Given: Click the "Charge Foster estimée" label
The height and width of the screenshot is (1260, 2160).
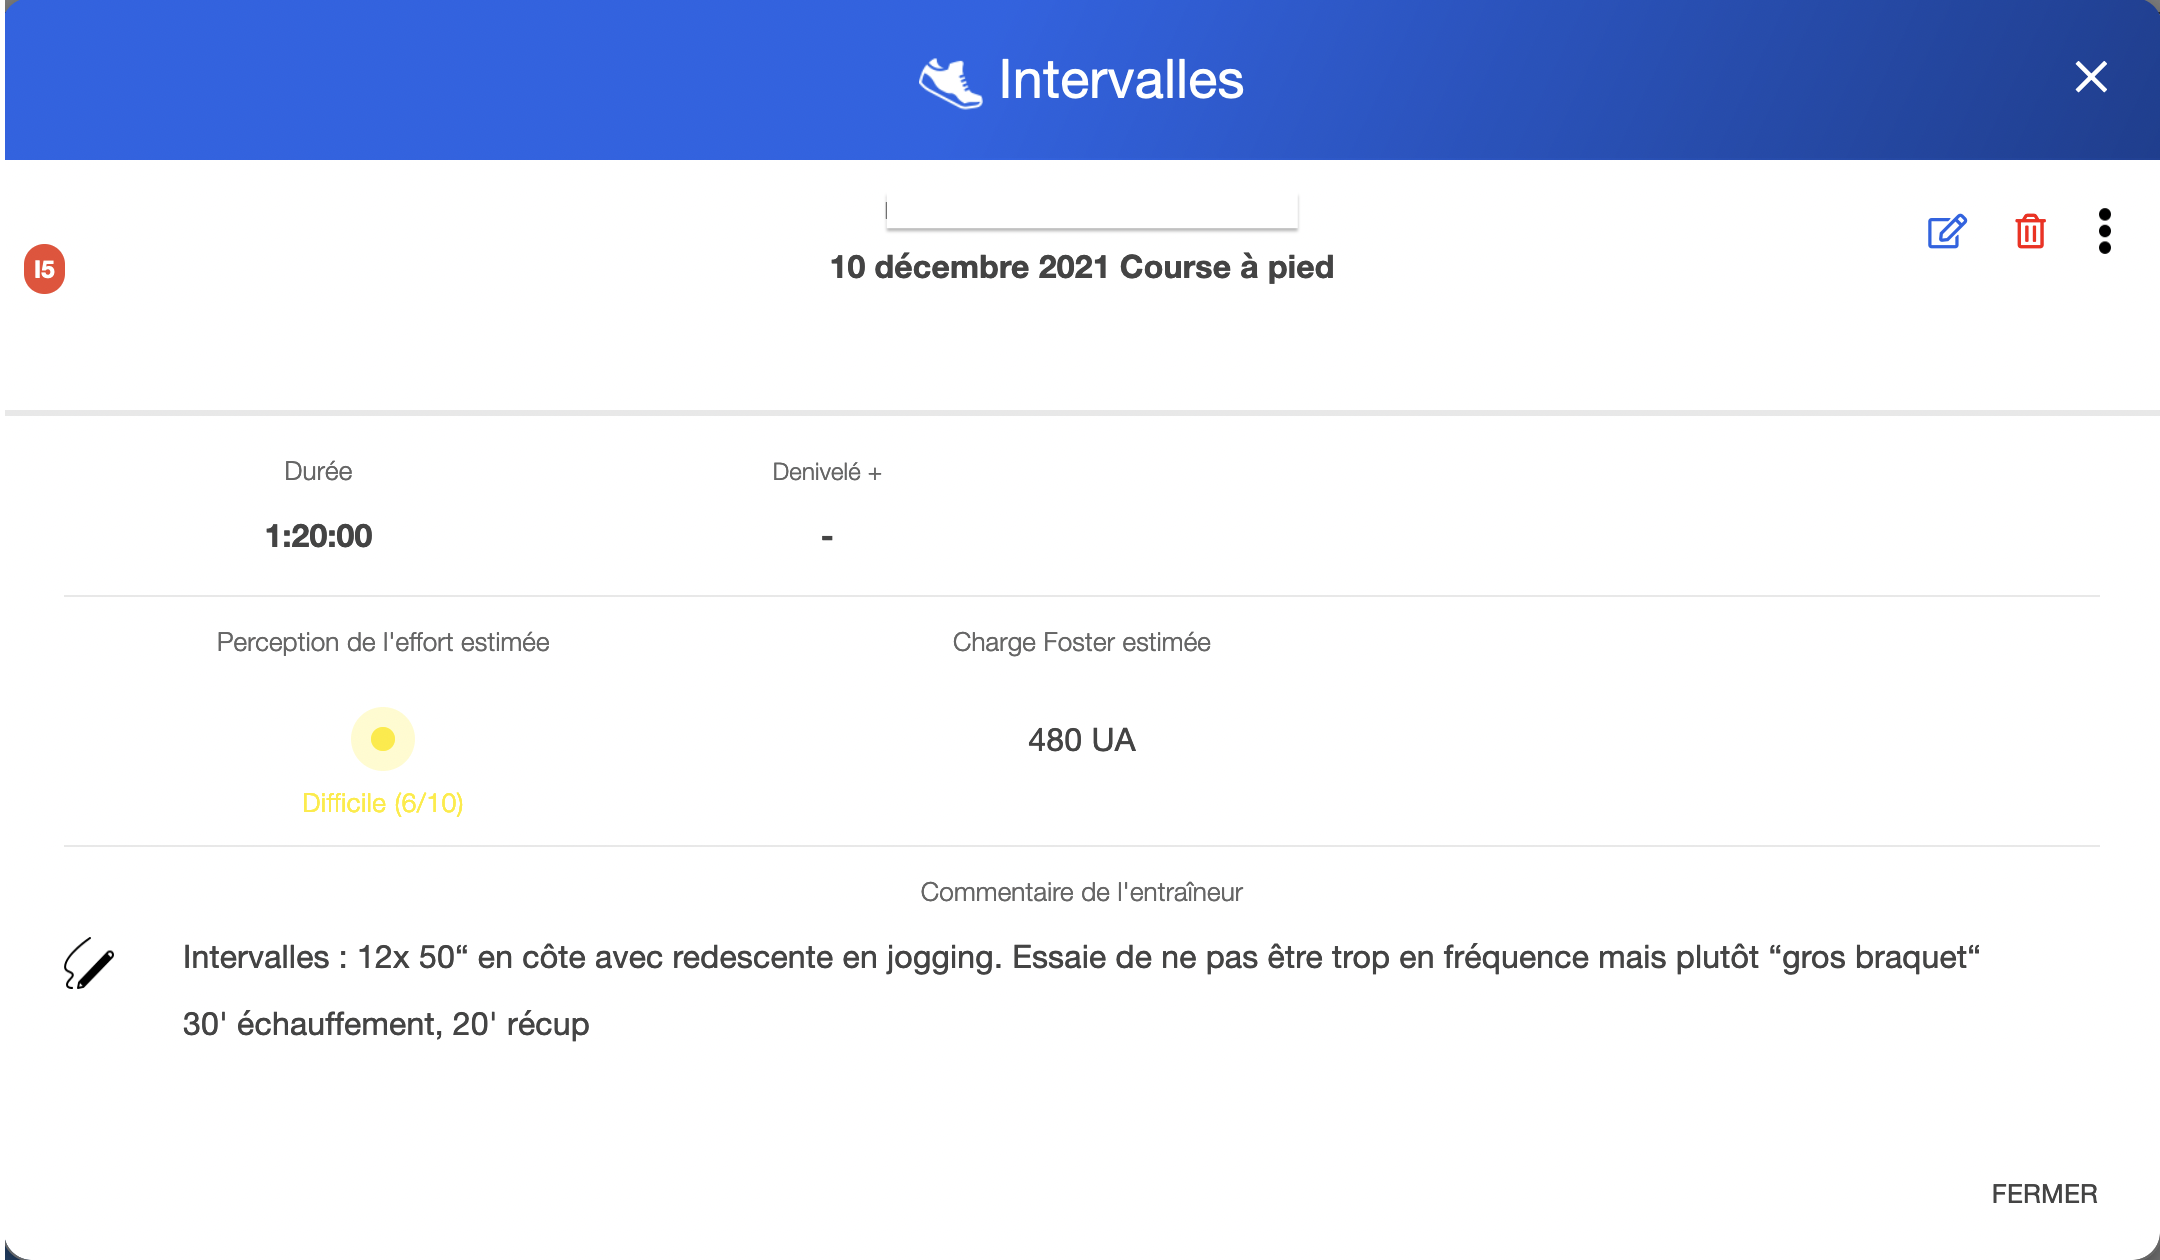Looking at the screenshot, I should click(1081, 642).
